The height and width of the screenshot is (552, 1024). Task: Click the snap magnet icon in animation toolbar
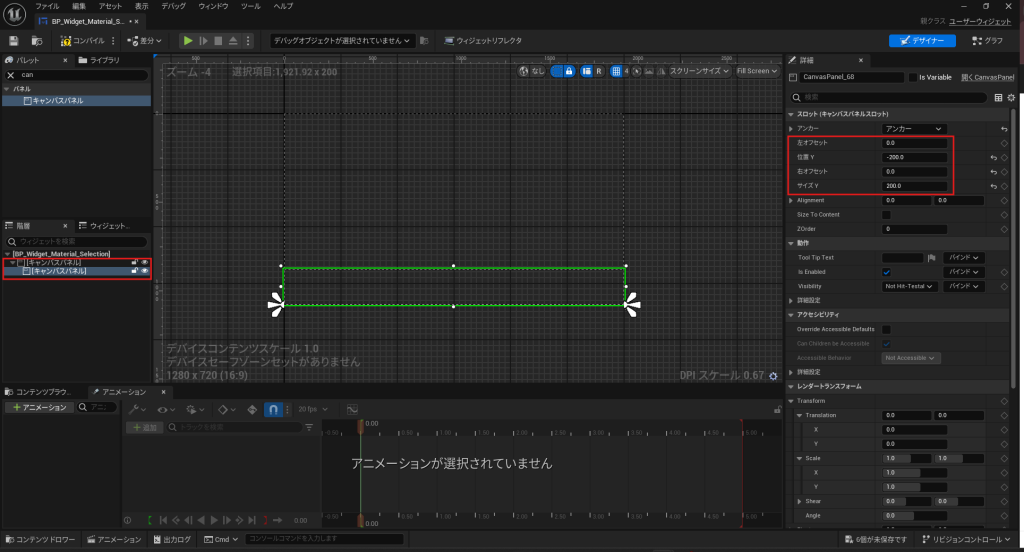click(x=274, y=410)
